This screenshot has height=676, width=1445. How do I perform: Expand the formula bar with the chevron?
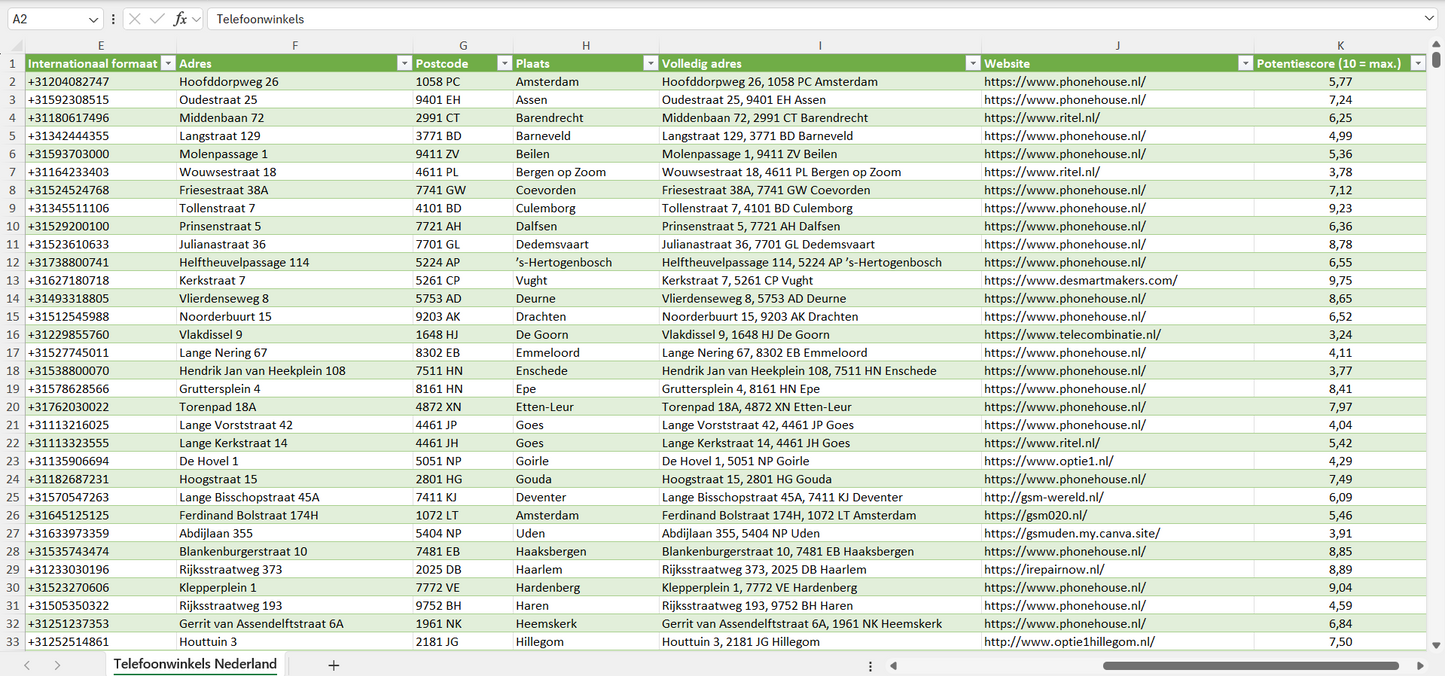(x=1429, y=19)
